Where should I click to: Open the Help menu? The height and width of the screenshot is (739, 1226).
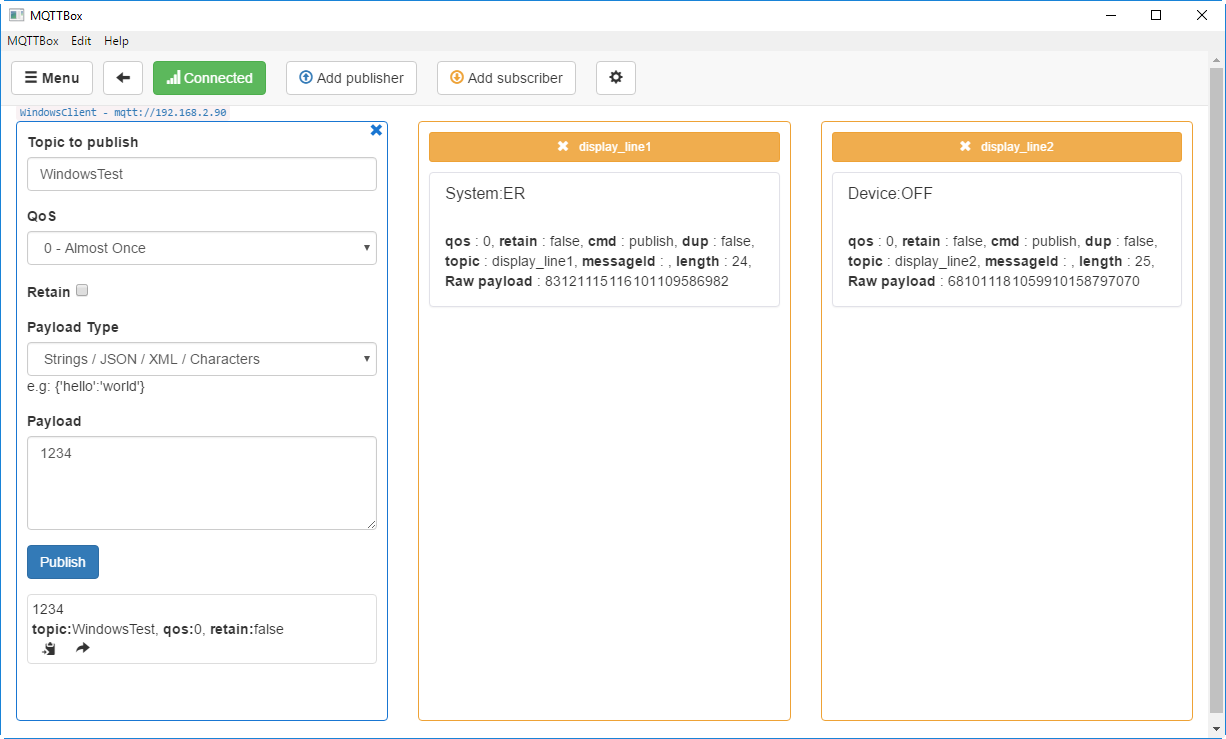coord(116,41)
